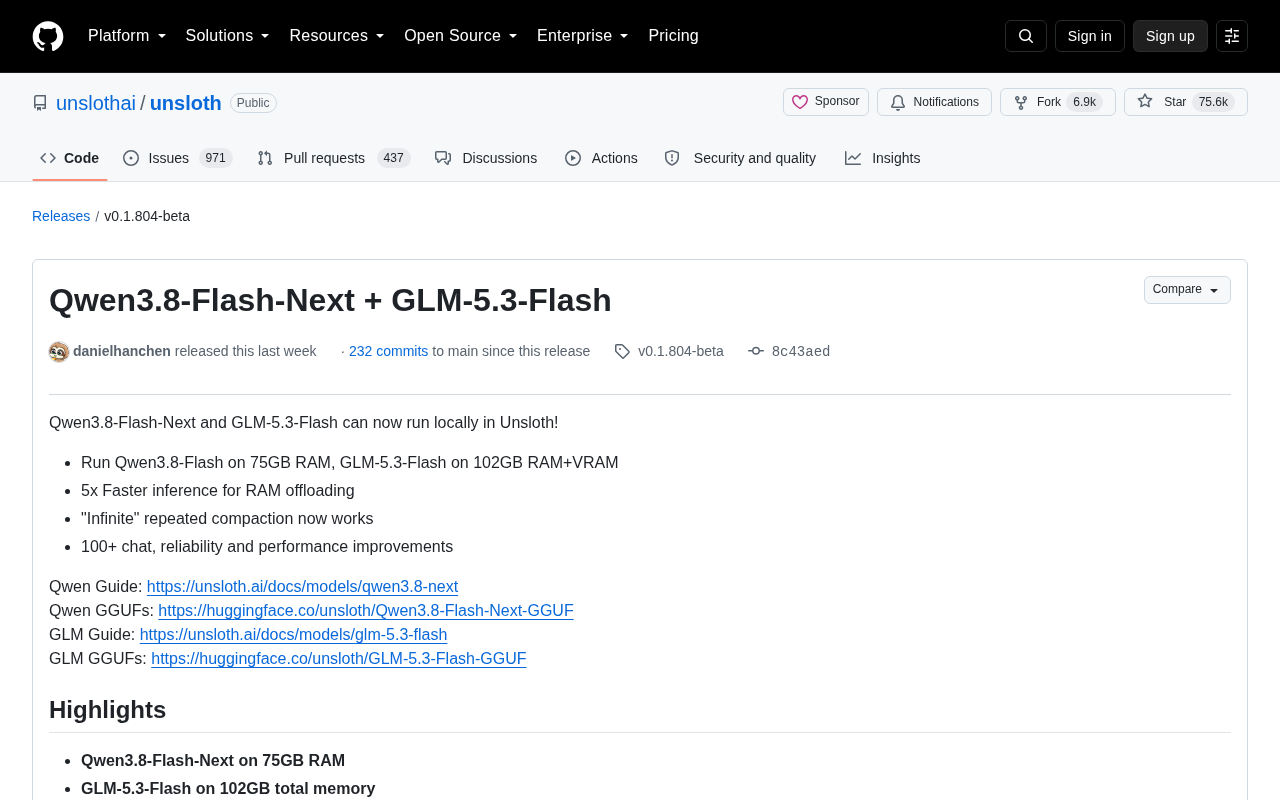Viewport: 1280px width, 800px height.
Task: Open the v0.1.804-beta tag link
Action: coord(681,351)
